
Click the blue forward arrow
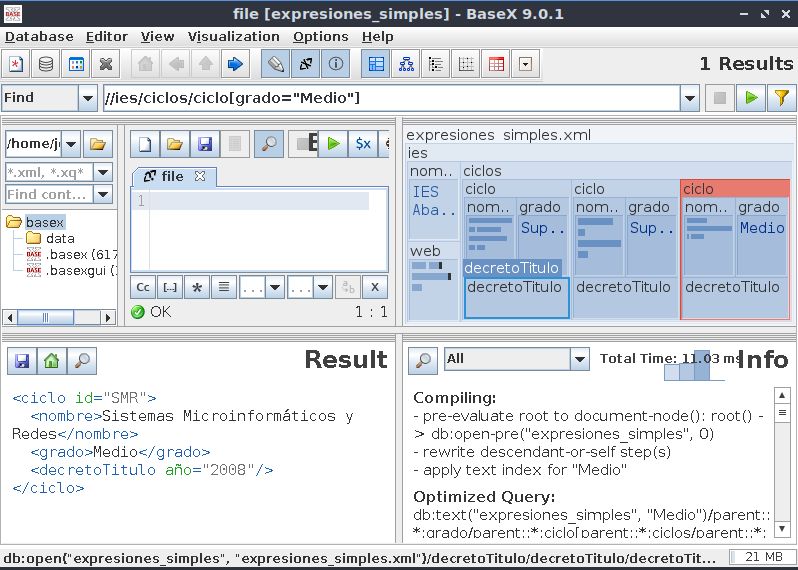235,65
